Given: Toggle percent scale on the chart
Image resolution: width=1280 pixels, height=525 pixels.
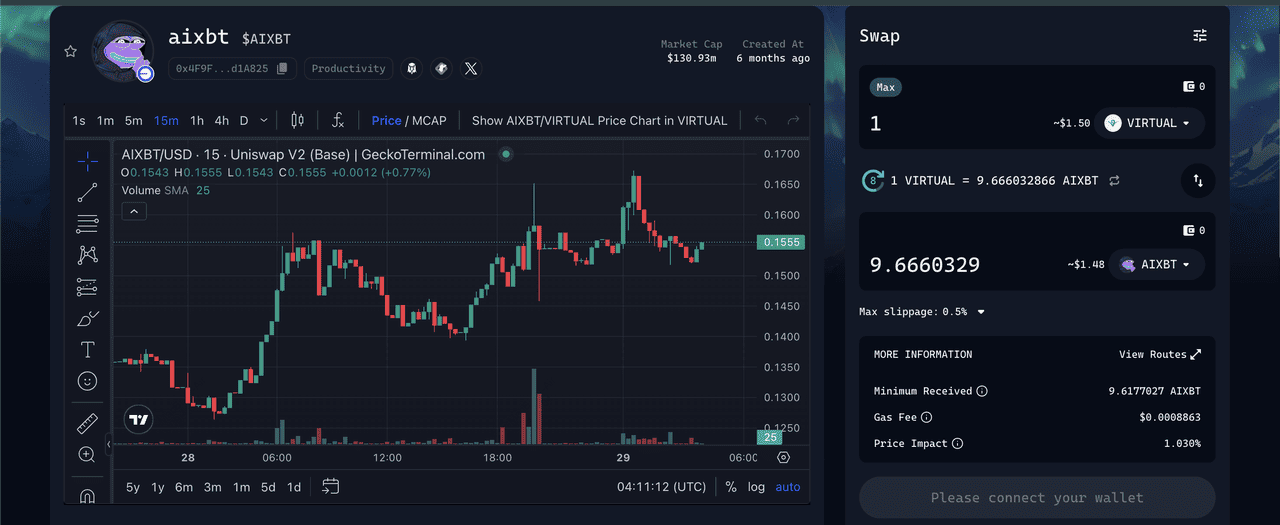Looking at the screenshot, I should (x=731, y=487).
